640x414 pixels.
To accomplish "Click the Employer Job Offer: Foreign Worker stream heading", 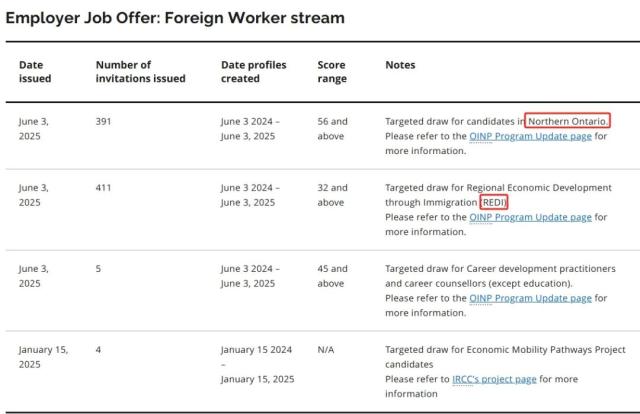I will point(175,18).
